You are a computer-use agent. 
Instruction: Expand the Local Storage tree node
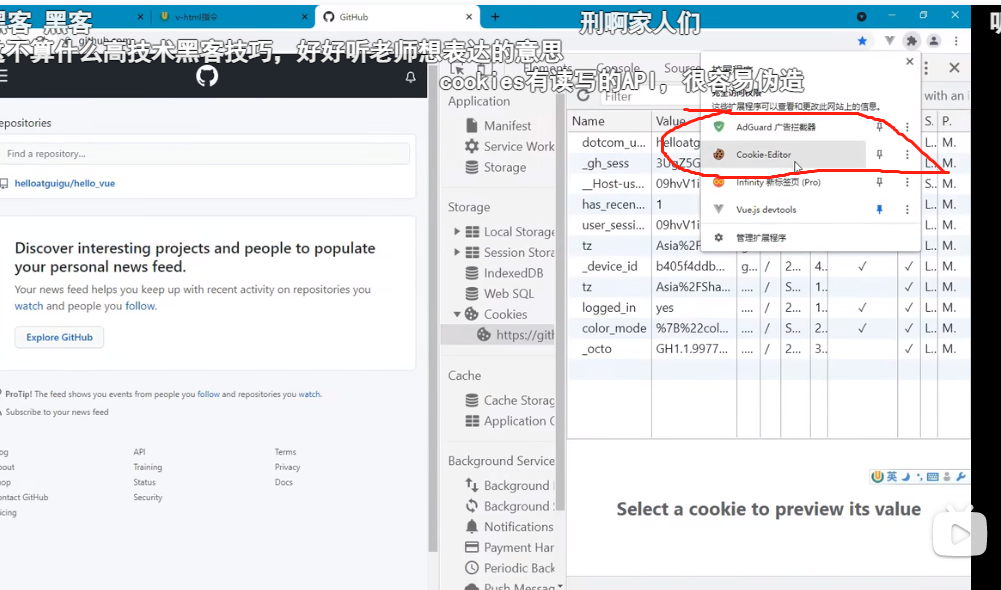click(457, 232)
